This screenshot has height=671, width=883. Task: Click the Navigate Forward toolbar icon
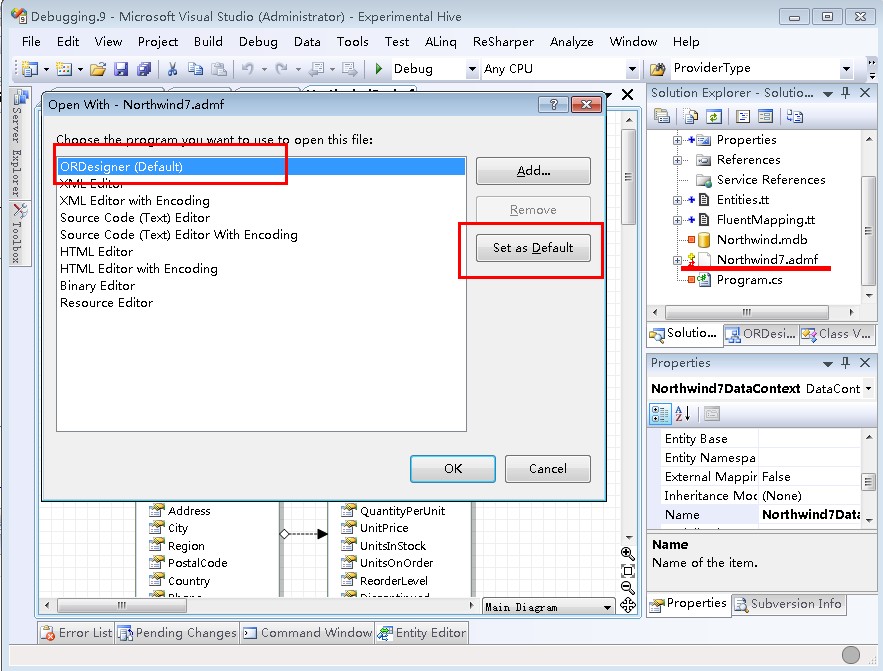(x=350, y=69)
